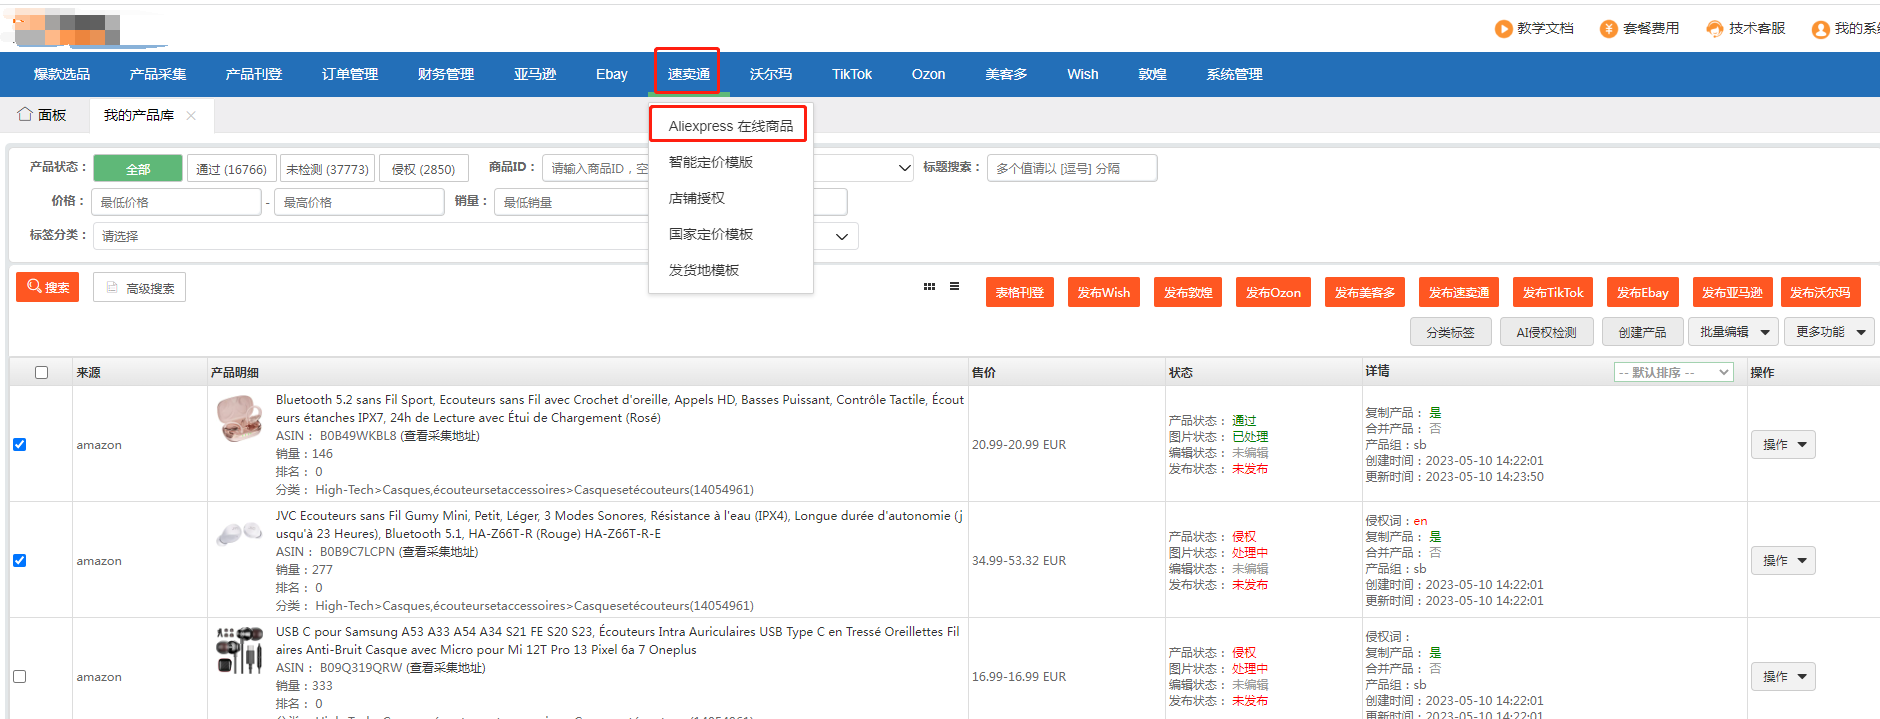This screenshot has width=1880, height=719.
Task: Uncheck the first product row checkbox
Action: 20,445
